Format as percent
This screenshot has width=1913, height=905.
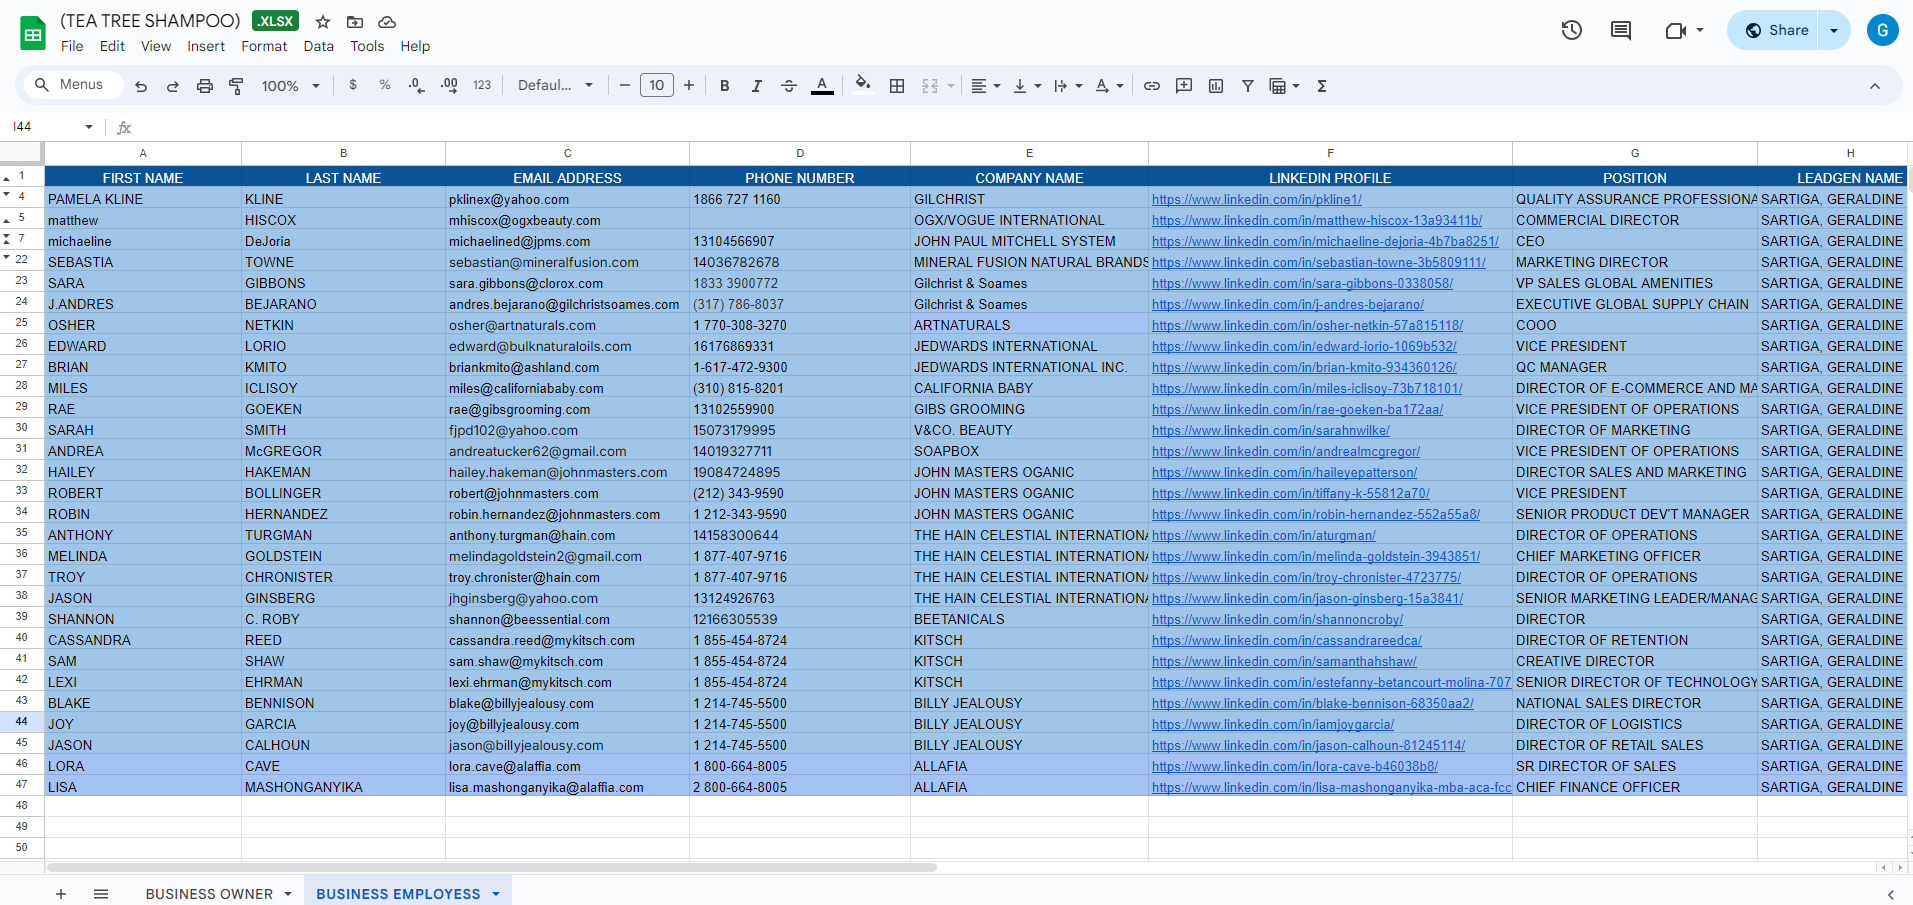coord(385,86)
